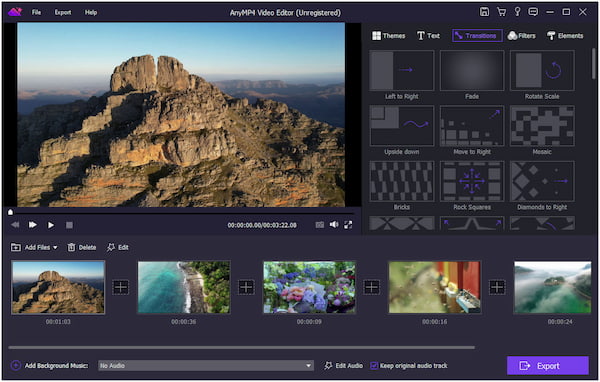Select the coastline clip 00:00:36

pyautogui.click(x=184, y=287)
